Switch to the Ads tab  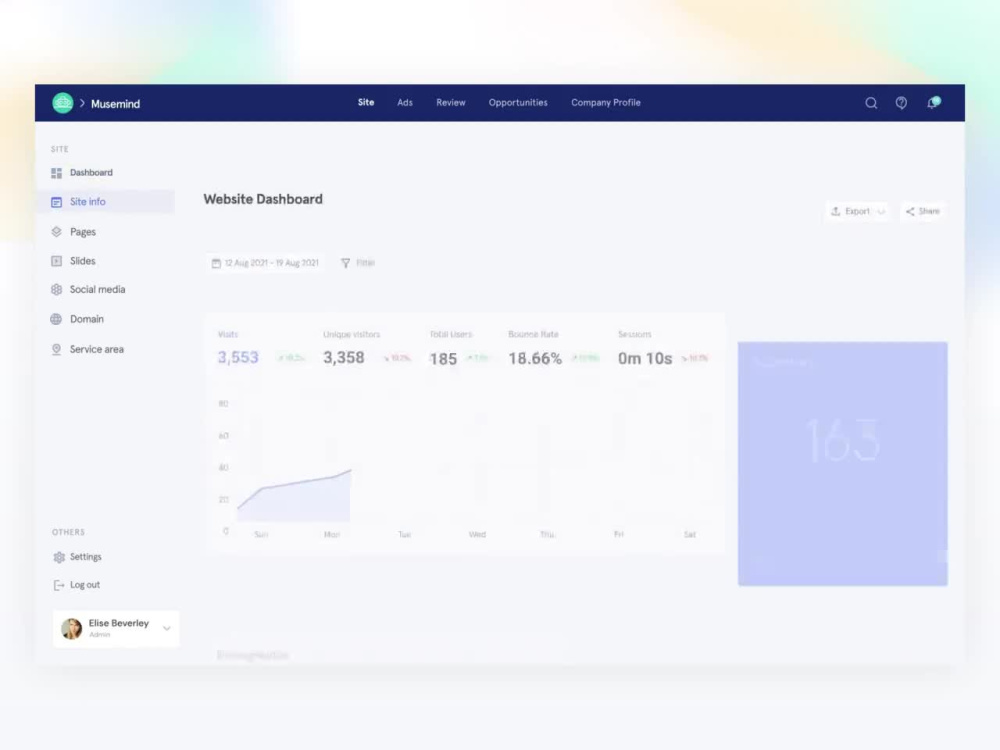[x=405, y=102]
